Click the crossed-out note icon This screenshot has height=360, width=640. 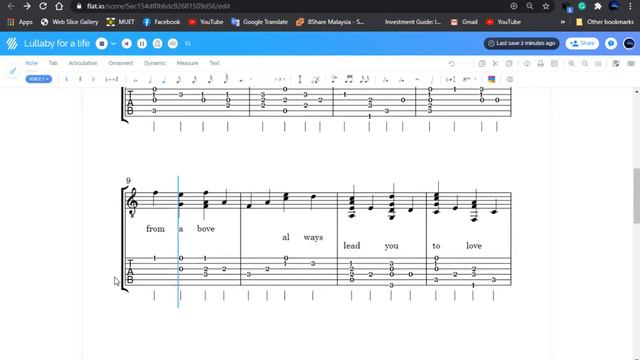pos(316,79)
